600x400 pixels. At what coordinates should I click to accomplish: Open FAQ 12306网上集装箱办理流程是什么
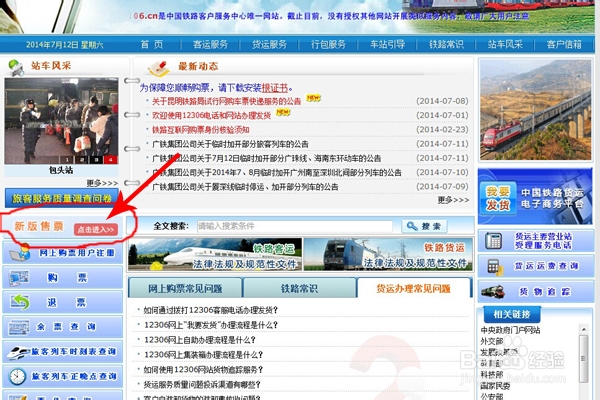click(203, 355)
